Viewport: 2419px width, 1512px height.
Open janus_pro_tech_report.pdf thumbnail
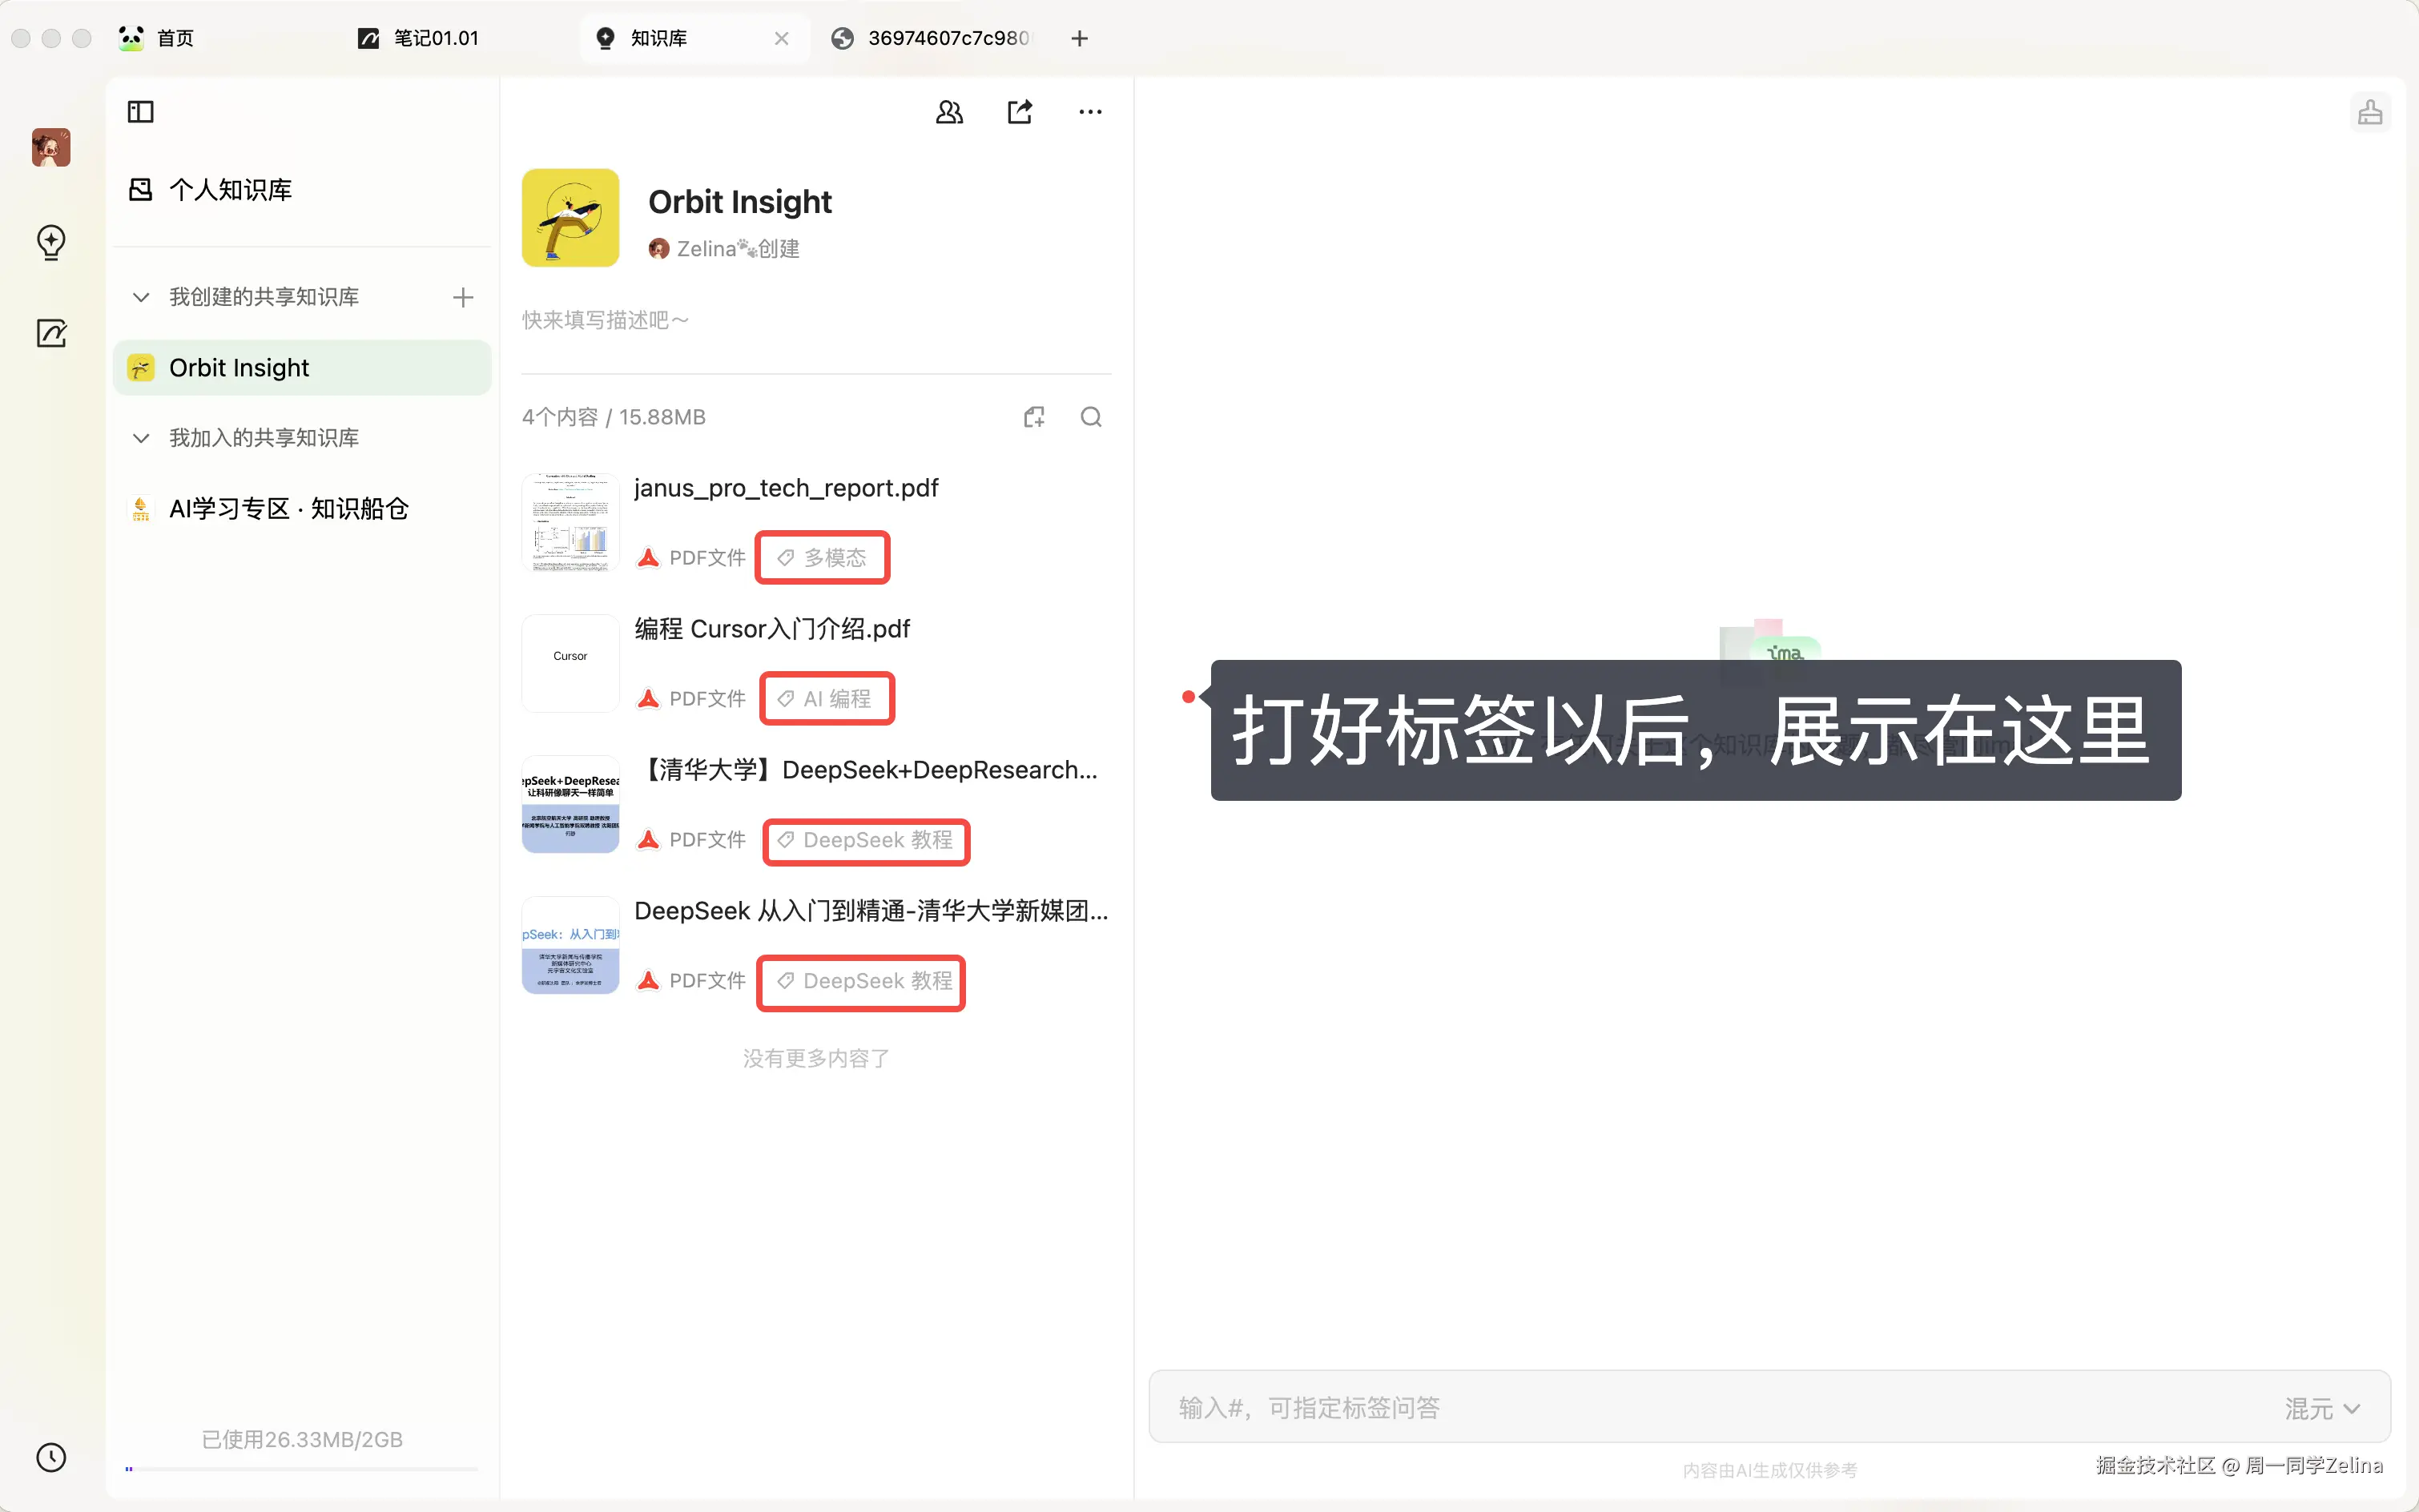coord(570,522)
